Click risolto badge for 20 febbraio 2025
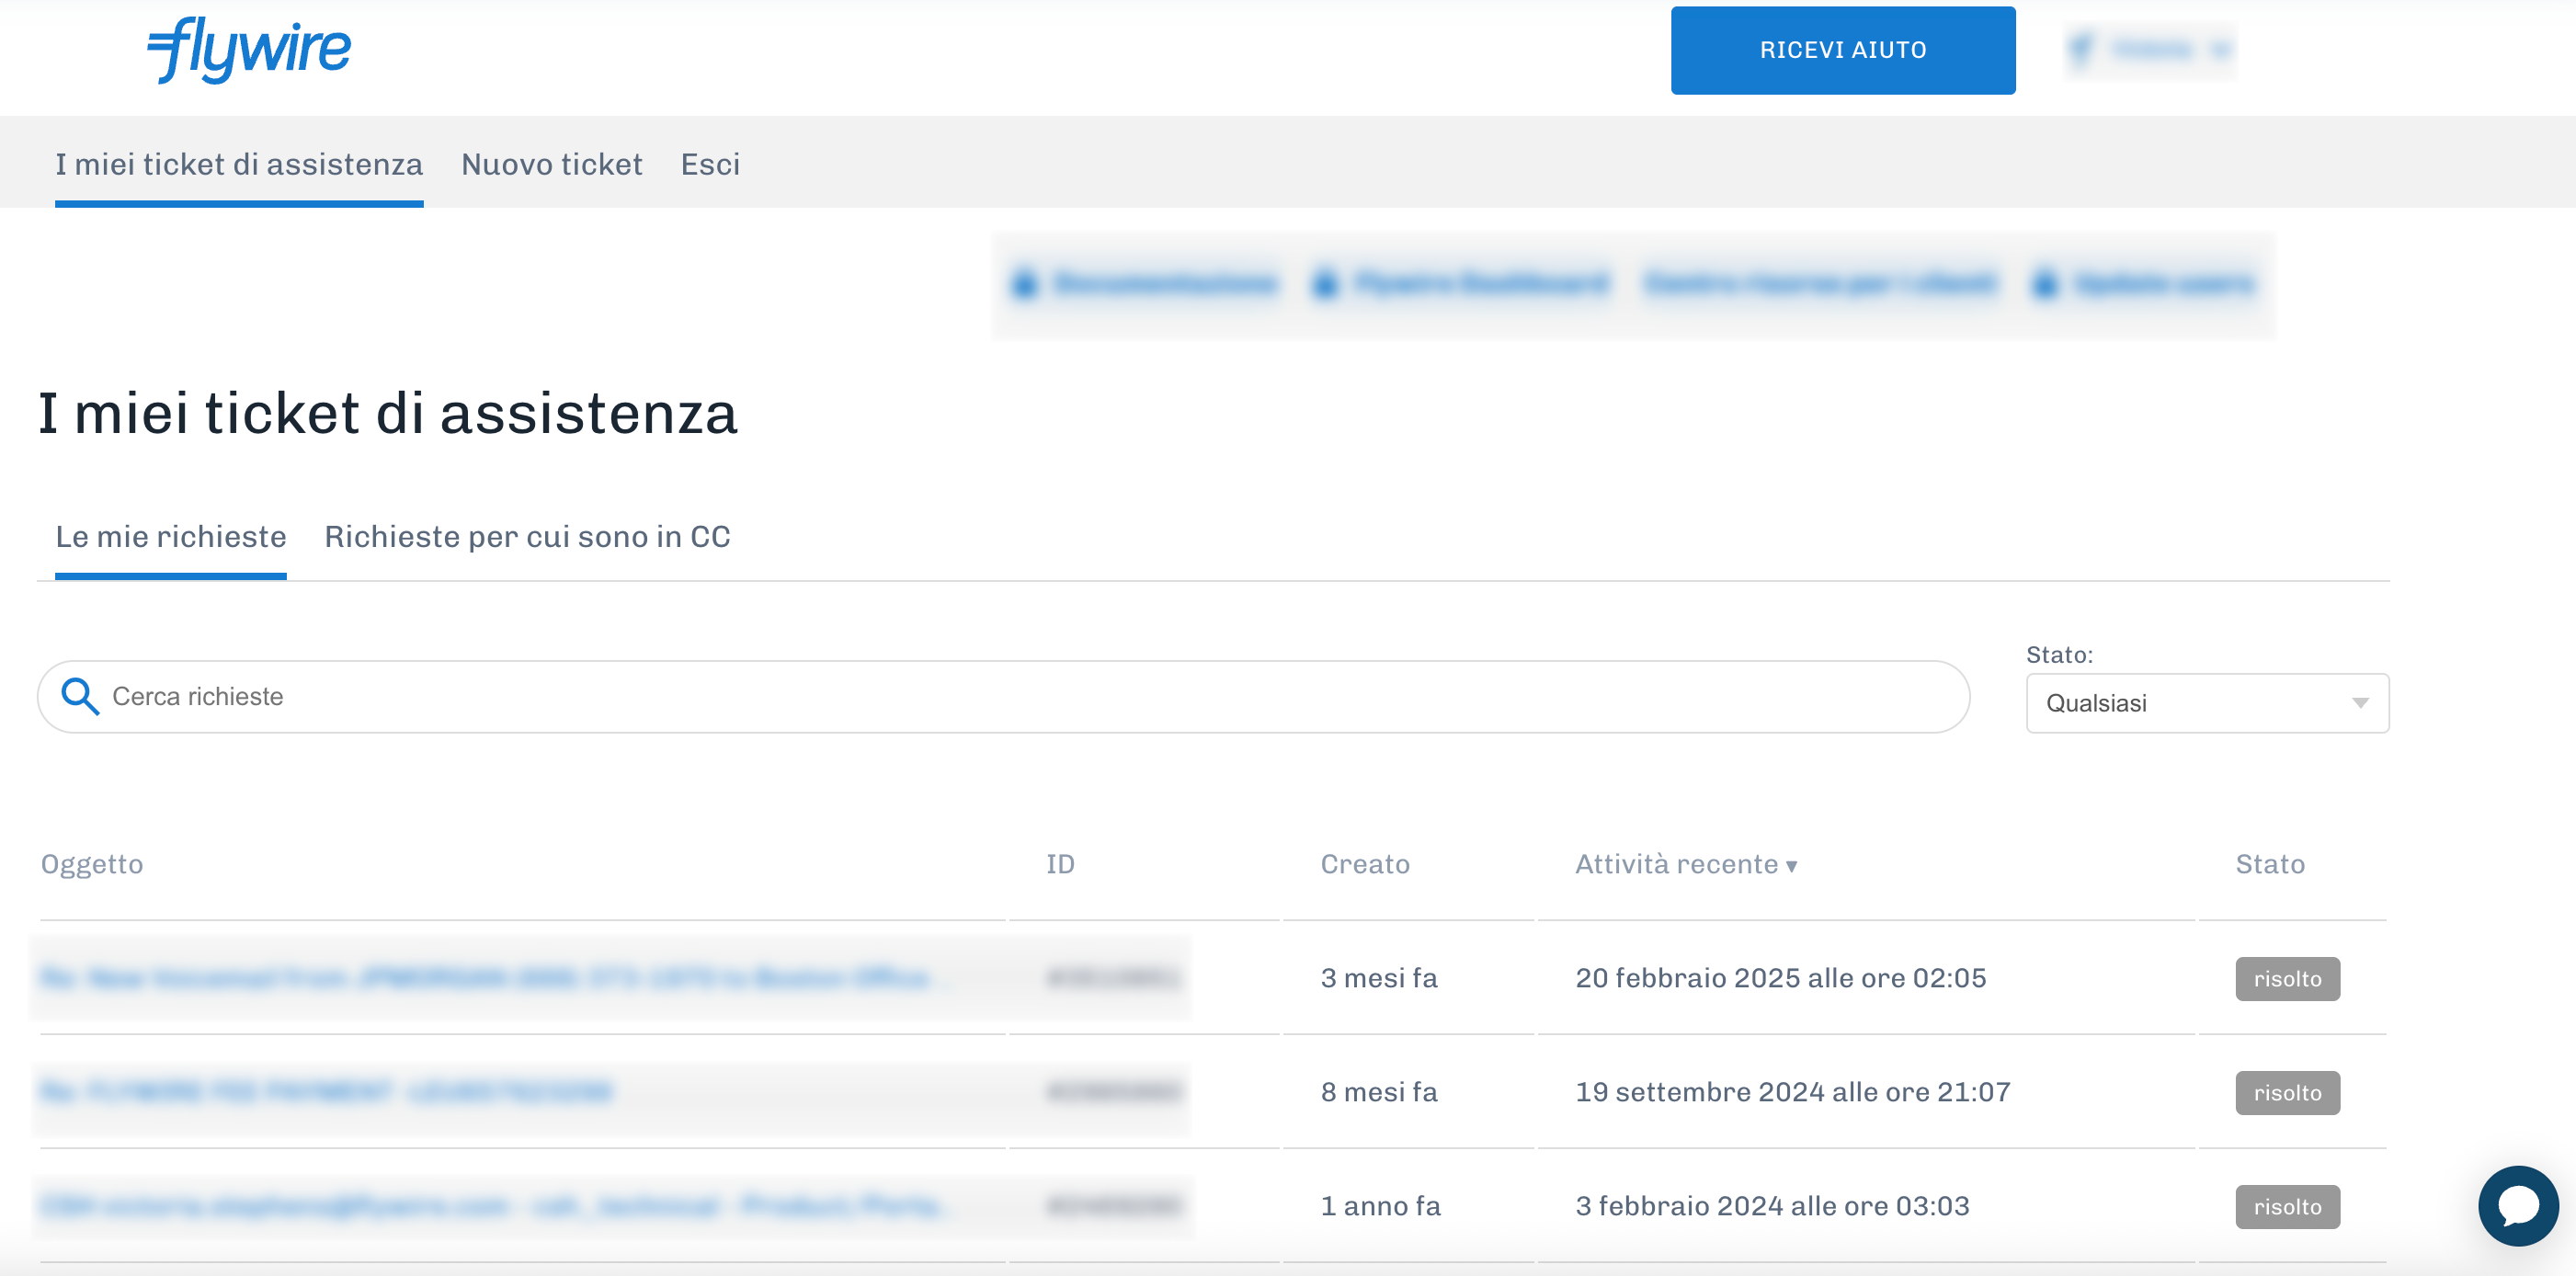The height and width of the screenshot is (1276, 2576). click(2286, 978)
